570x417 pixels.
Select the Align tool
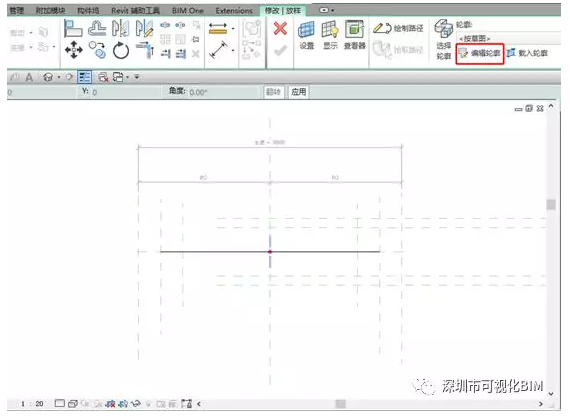tap(73, 28)
